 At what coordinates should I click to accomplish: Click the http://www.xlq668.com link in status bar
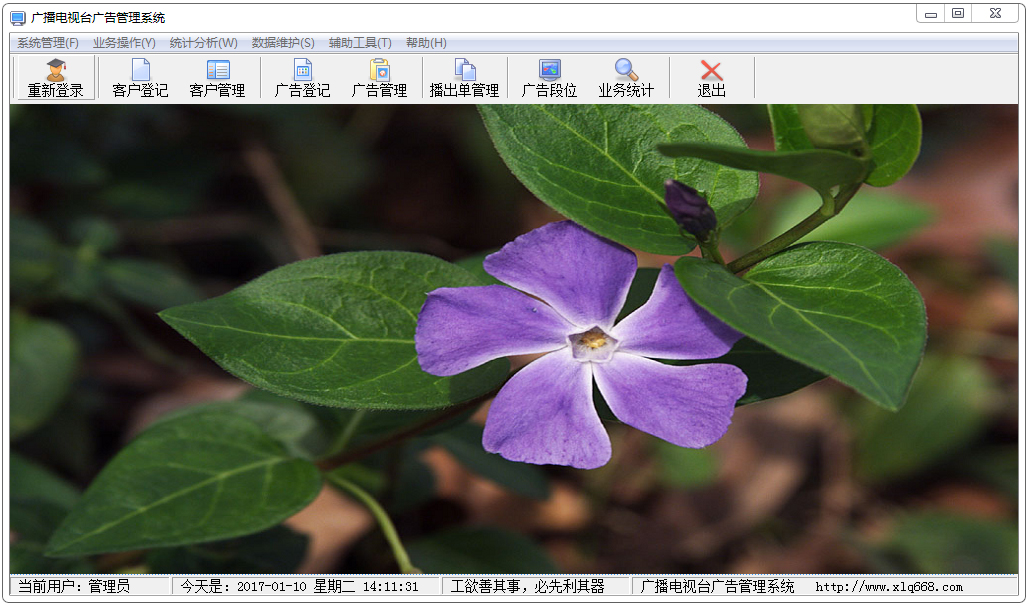pos(889,587)
